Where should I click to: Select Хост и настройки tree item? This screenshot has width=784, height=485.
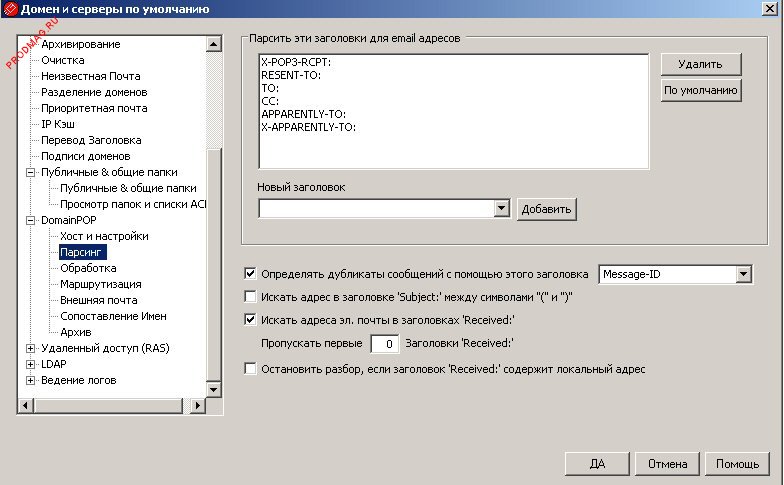coord(104,236)
